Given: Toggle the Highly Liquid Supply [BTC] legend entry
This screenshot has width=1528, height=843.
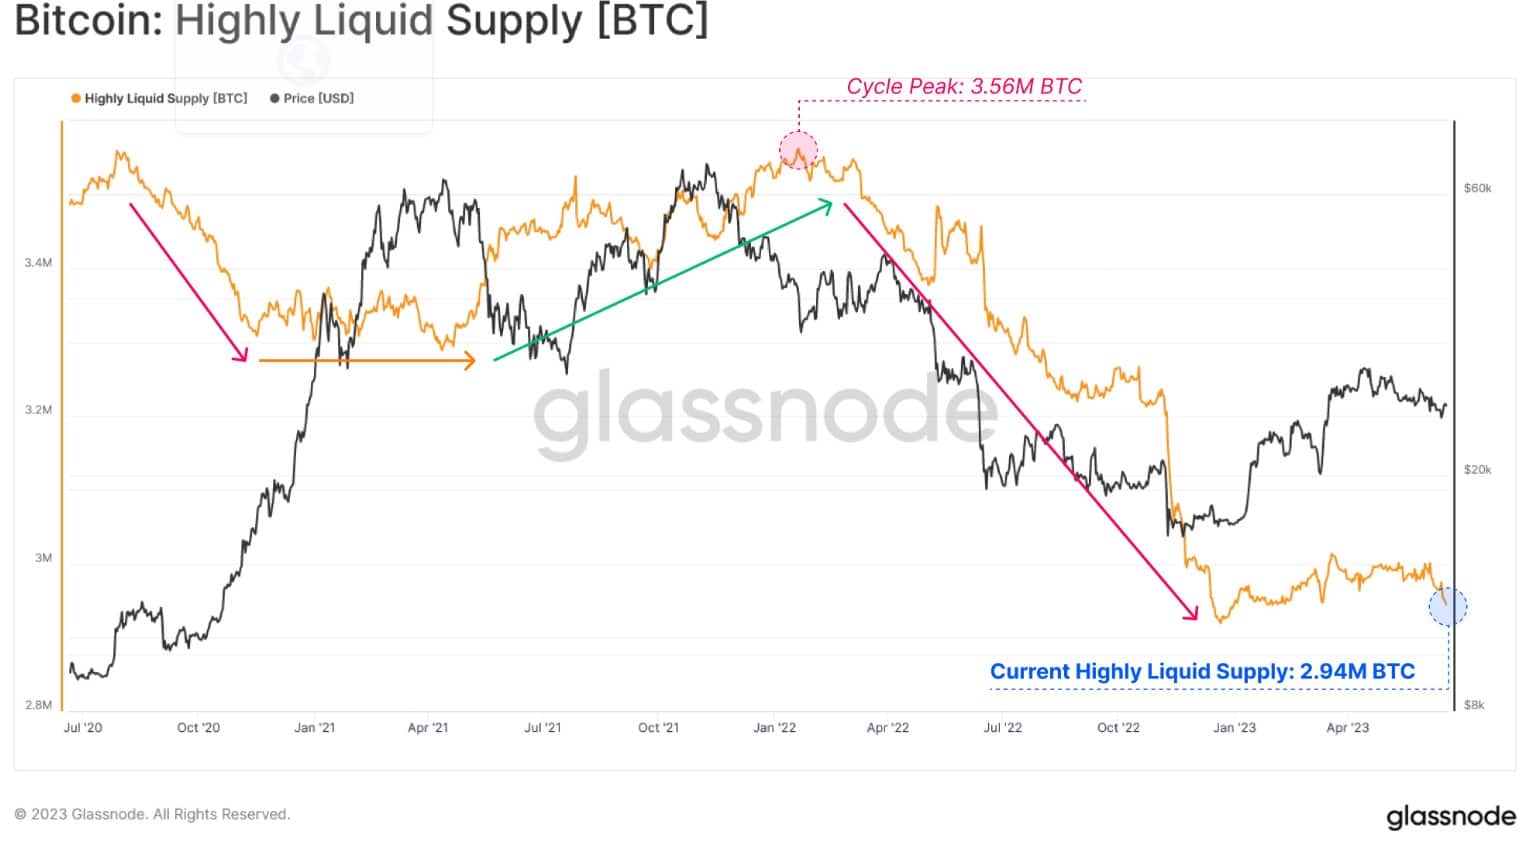Looking at the screenshot, I should (159, 98).
